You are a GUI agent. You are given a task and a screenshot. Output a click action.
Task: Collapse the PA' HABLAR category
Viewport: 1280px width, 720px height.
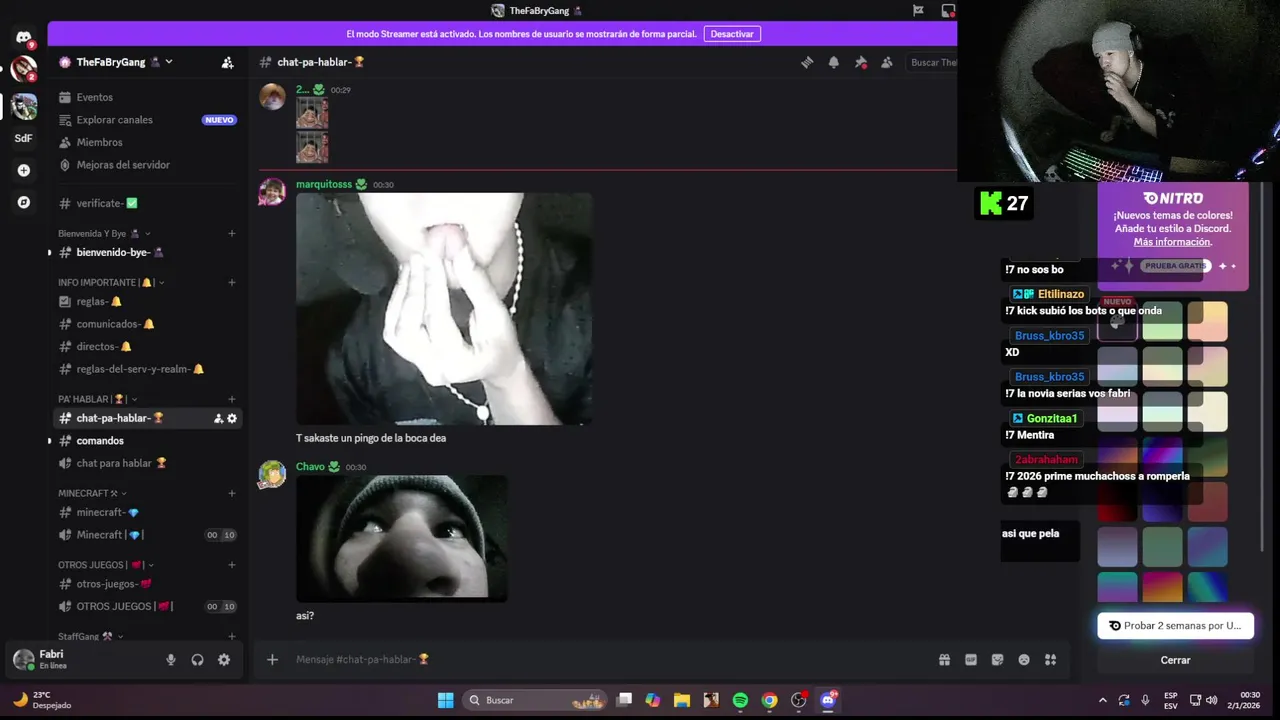97,399
